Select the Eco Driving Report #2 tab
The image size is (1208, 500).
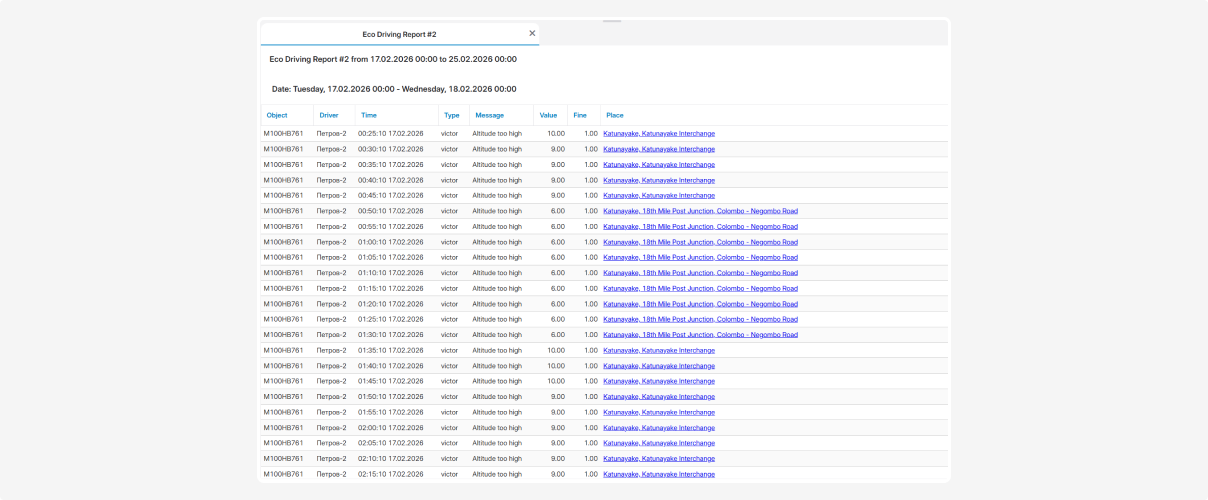(399, 34)
